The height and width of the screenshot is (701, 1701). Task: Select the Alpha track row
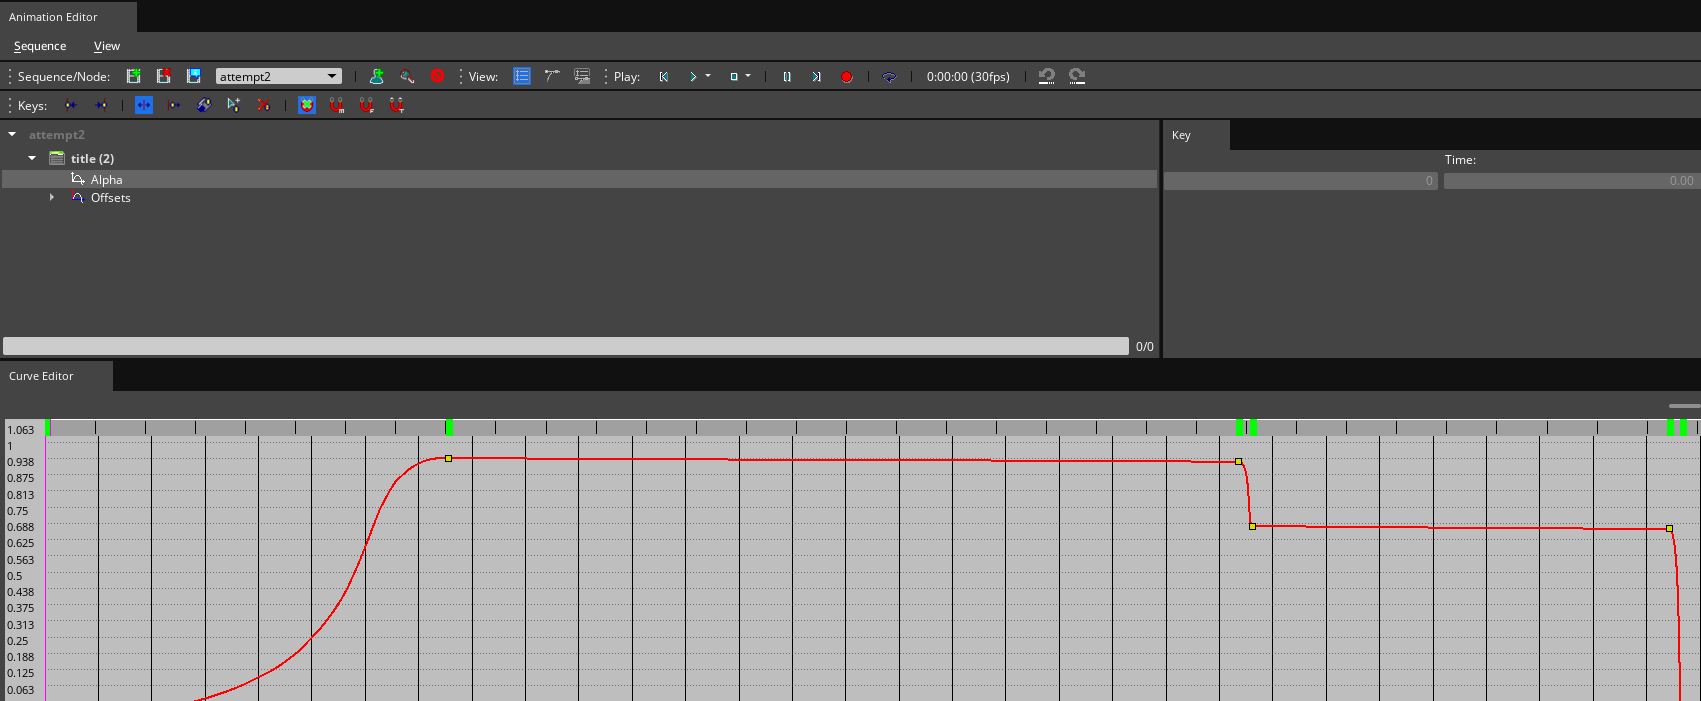click(580, 179)
